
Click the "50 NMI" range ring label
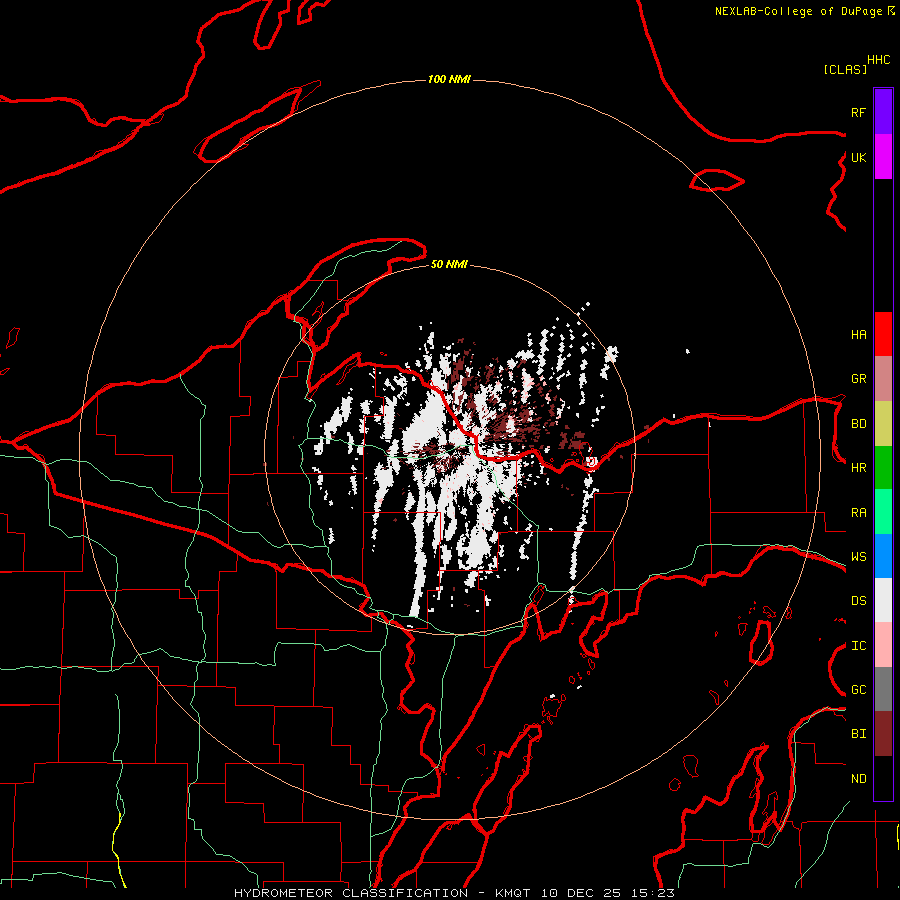pyautogui.click(x=449, y=265)
